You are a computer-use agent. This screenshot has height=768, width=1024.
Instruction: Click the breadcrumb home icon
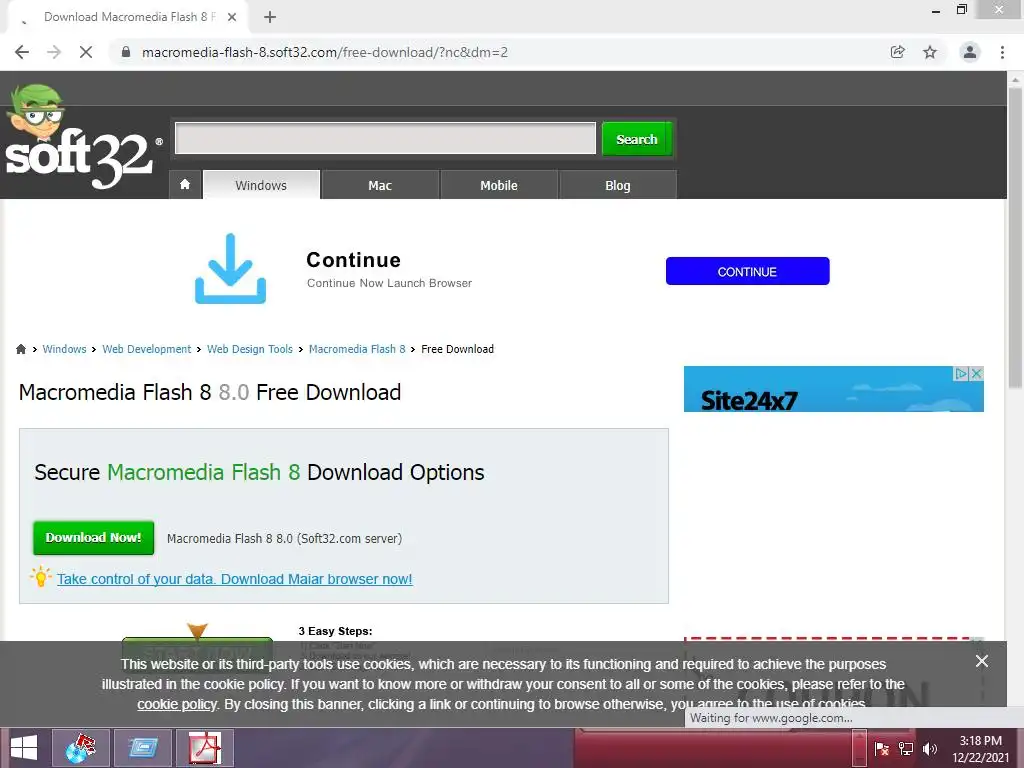tap(21, 349)
